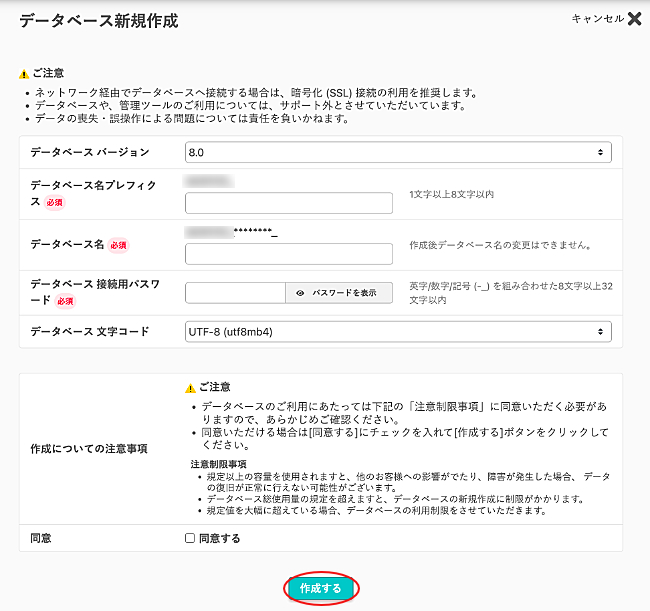Open the データベース 文字コード dropdown showing UTF-8

tap(397, 331)
